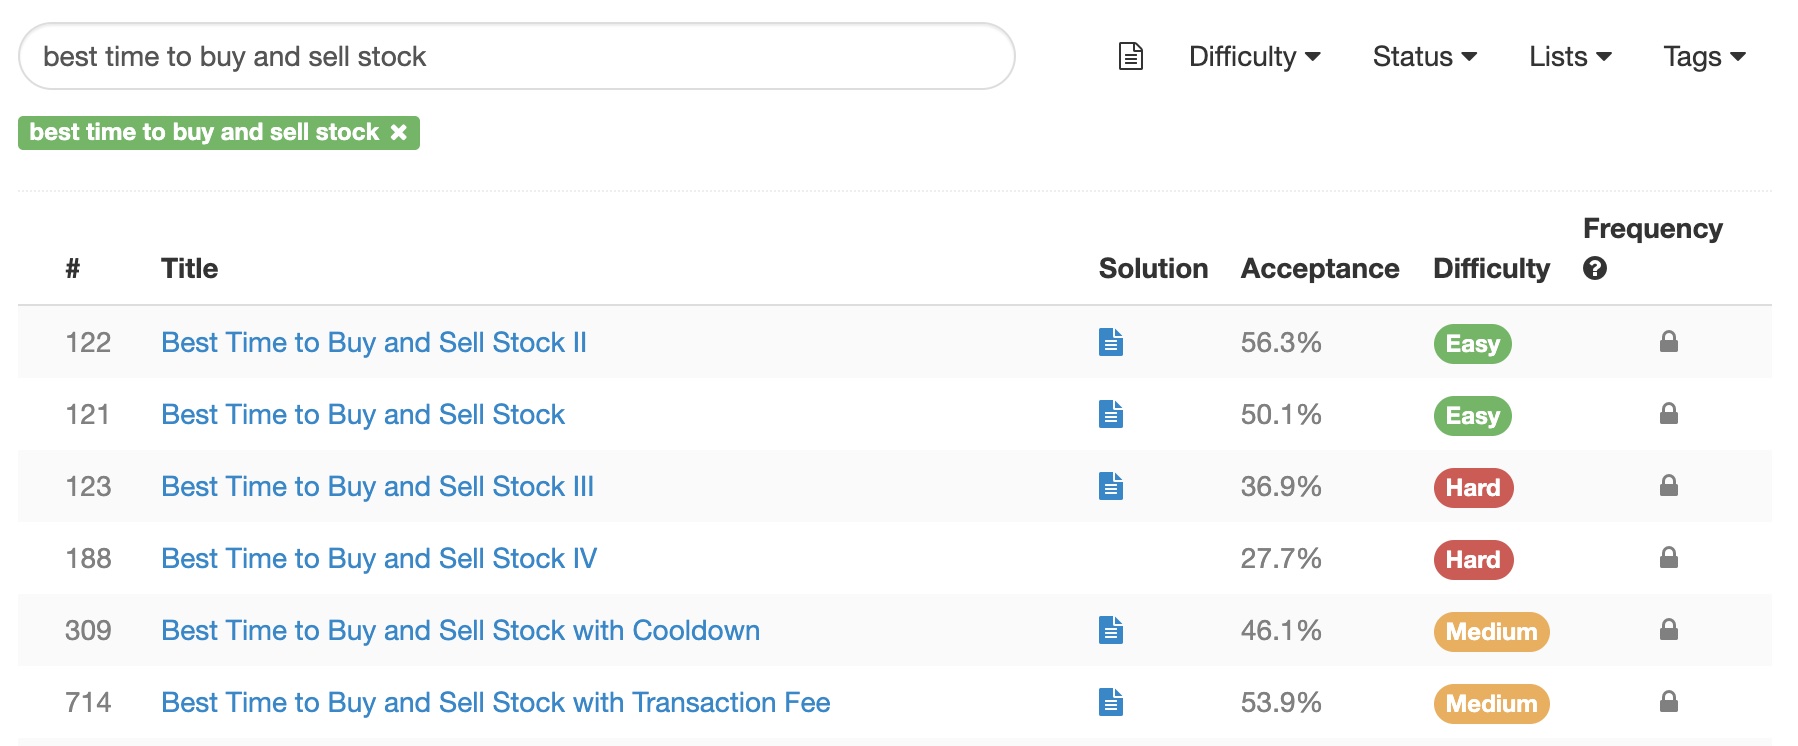1798x746 pixels.
Task: Open the Tags dropdown filter
Action: coord(1704,56)
